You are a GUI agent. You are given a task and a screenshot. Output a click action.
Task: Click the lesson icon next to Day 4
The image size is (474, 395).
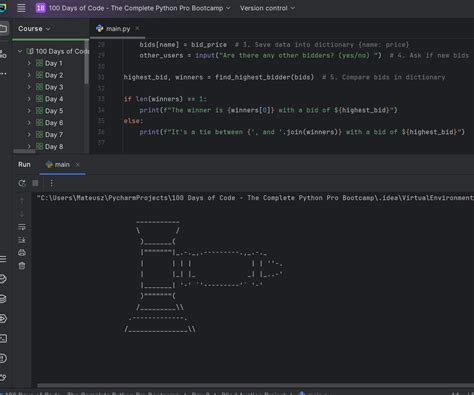click(x=39, y=99)
